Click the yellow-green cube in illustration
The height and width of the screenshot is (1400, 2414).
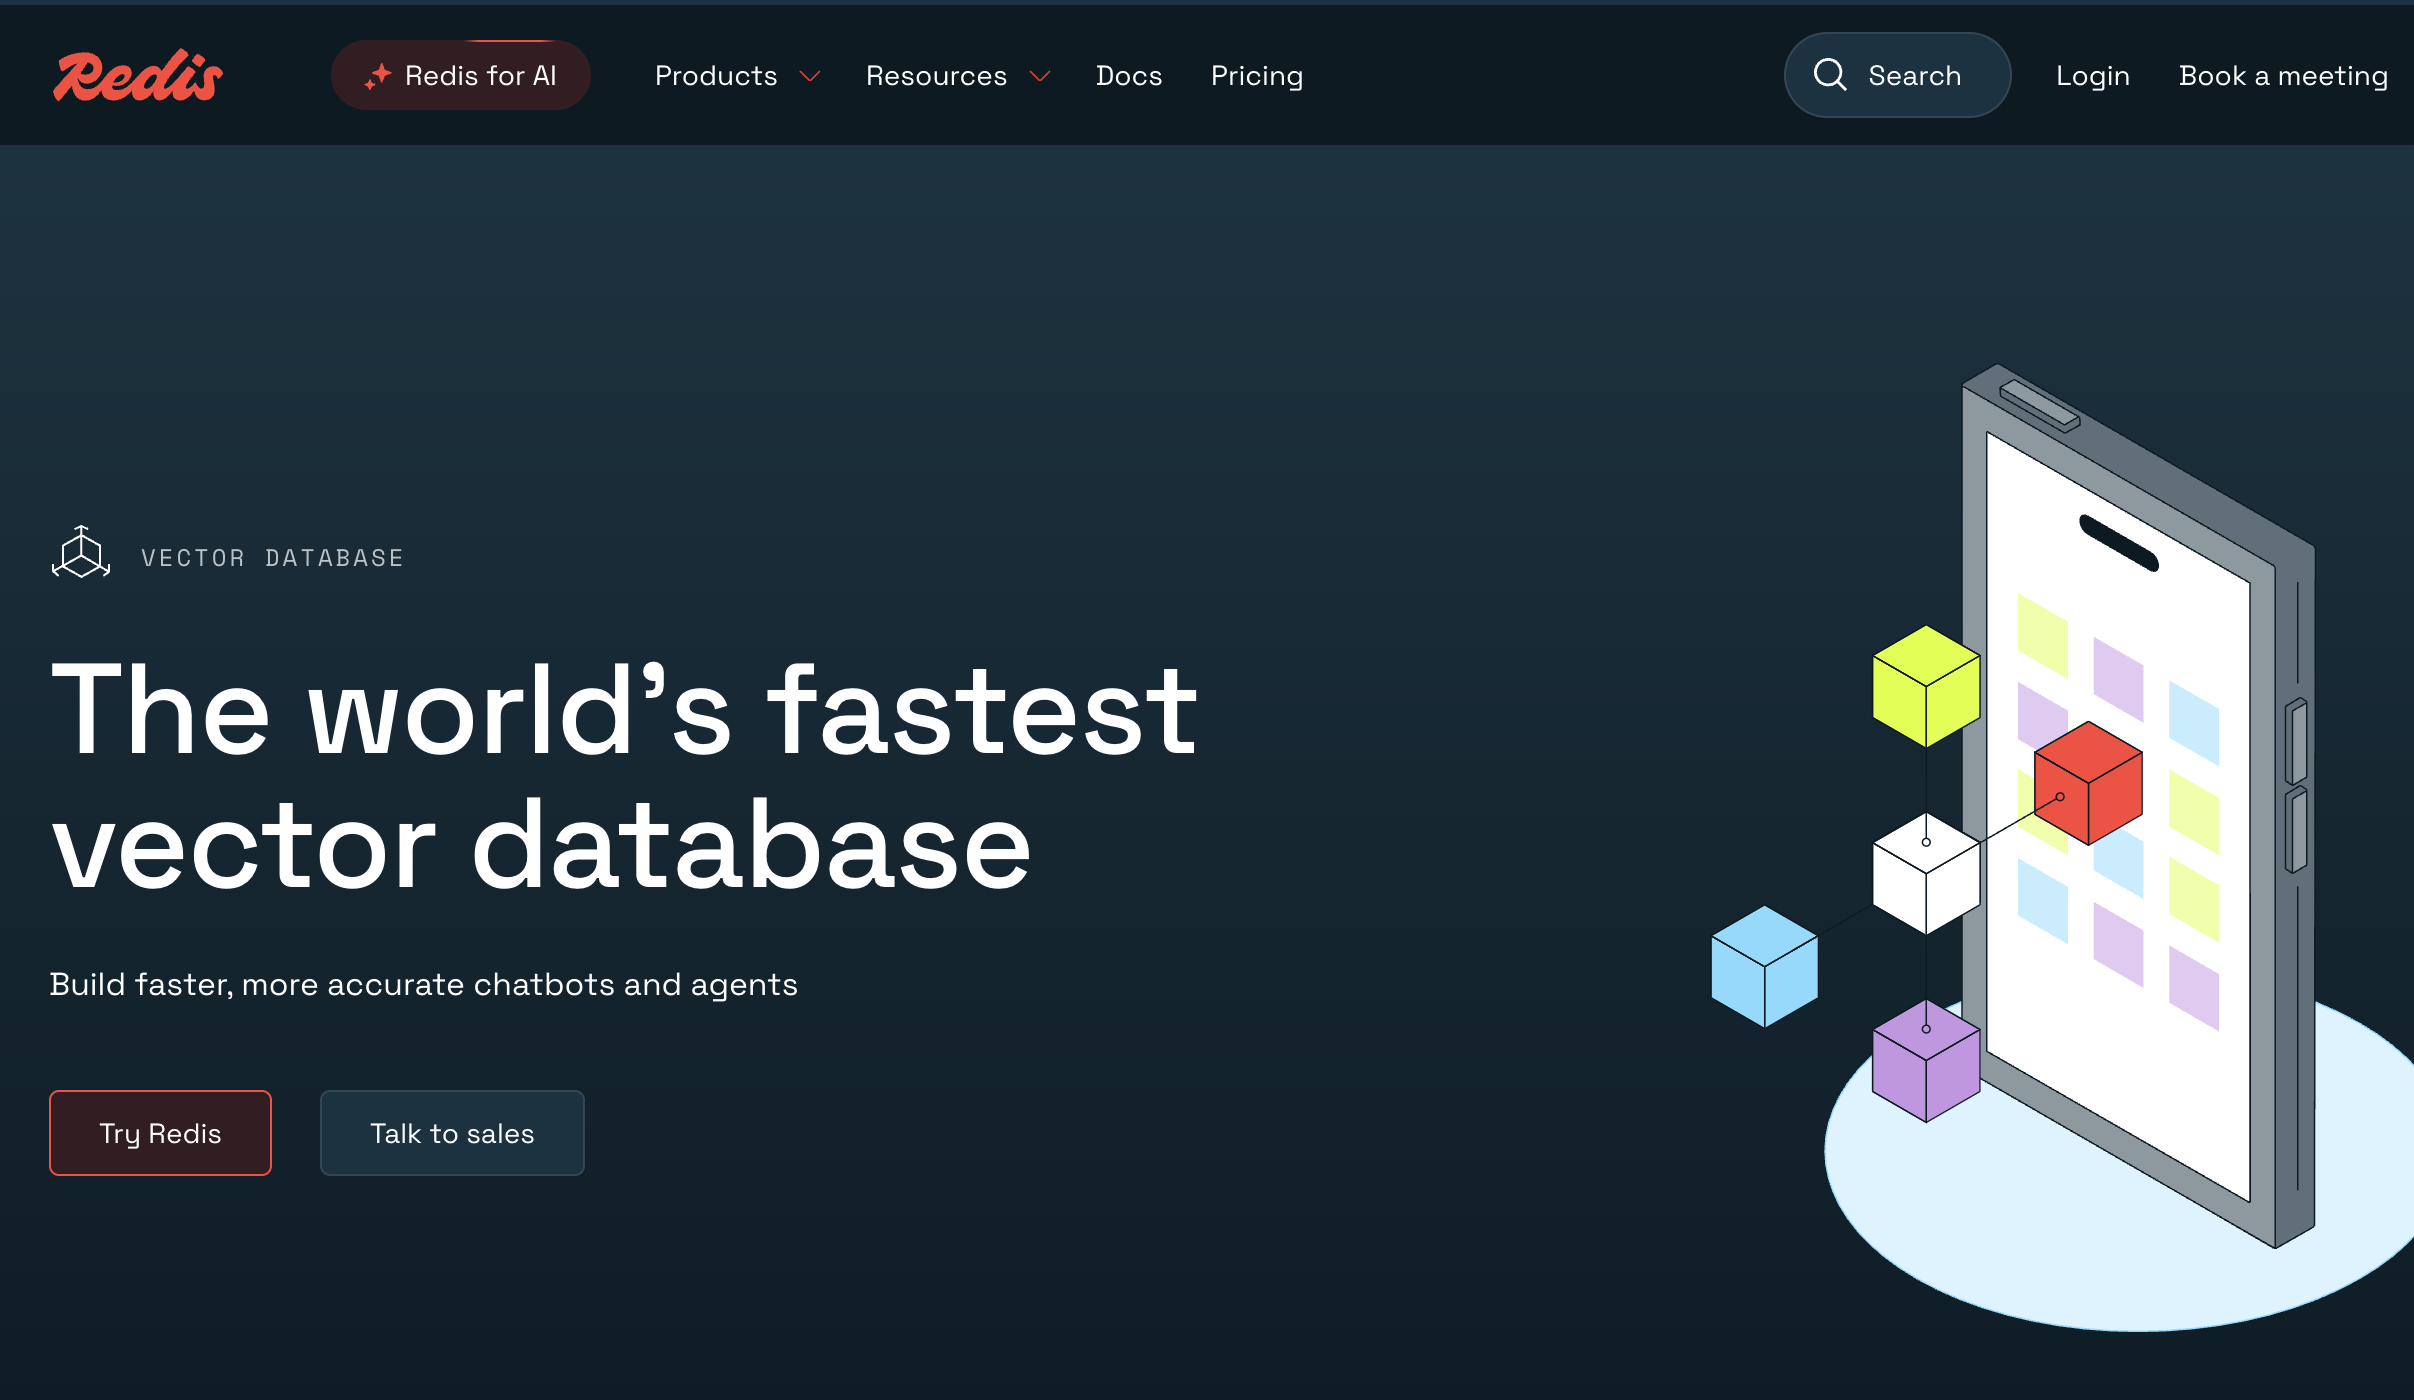tap(1926, 686)
